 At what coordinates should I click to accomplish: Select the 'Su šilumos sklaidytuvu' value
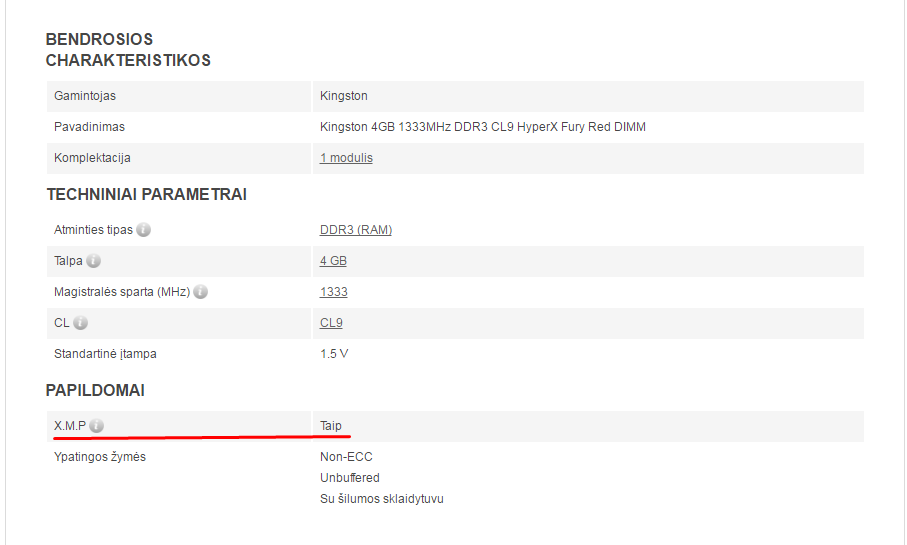pos(382,499)
